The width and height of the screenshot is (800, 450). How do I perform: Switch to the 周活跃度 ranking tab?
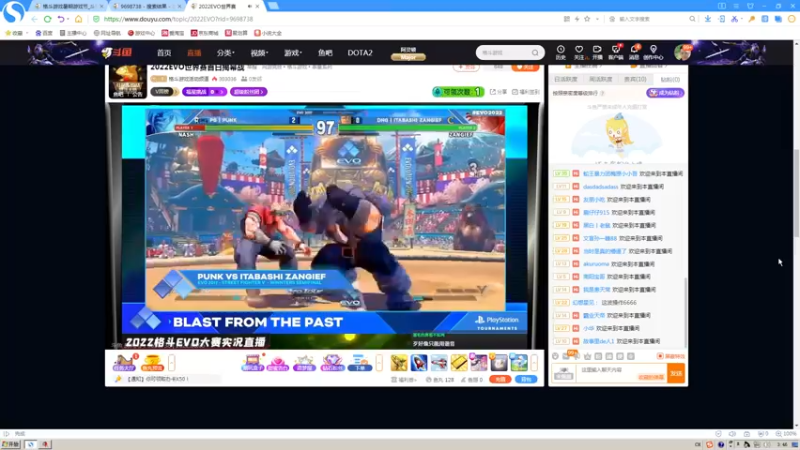coord(601,80)
